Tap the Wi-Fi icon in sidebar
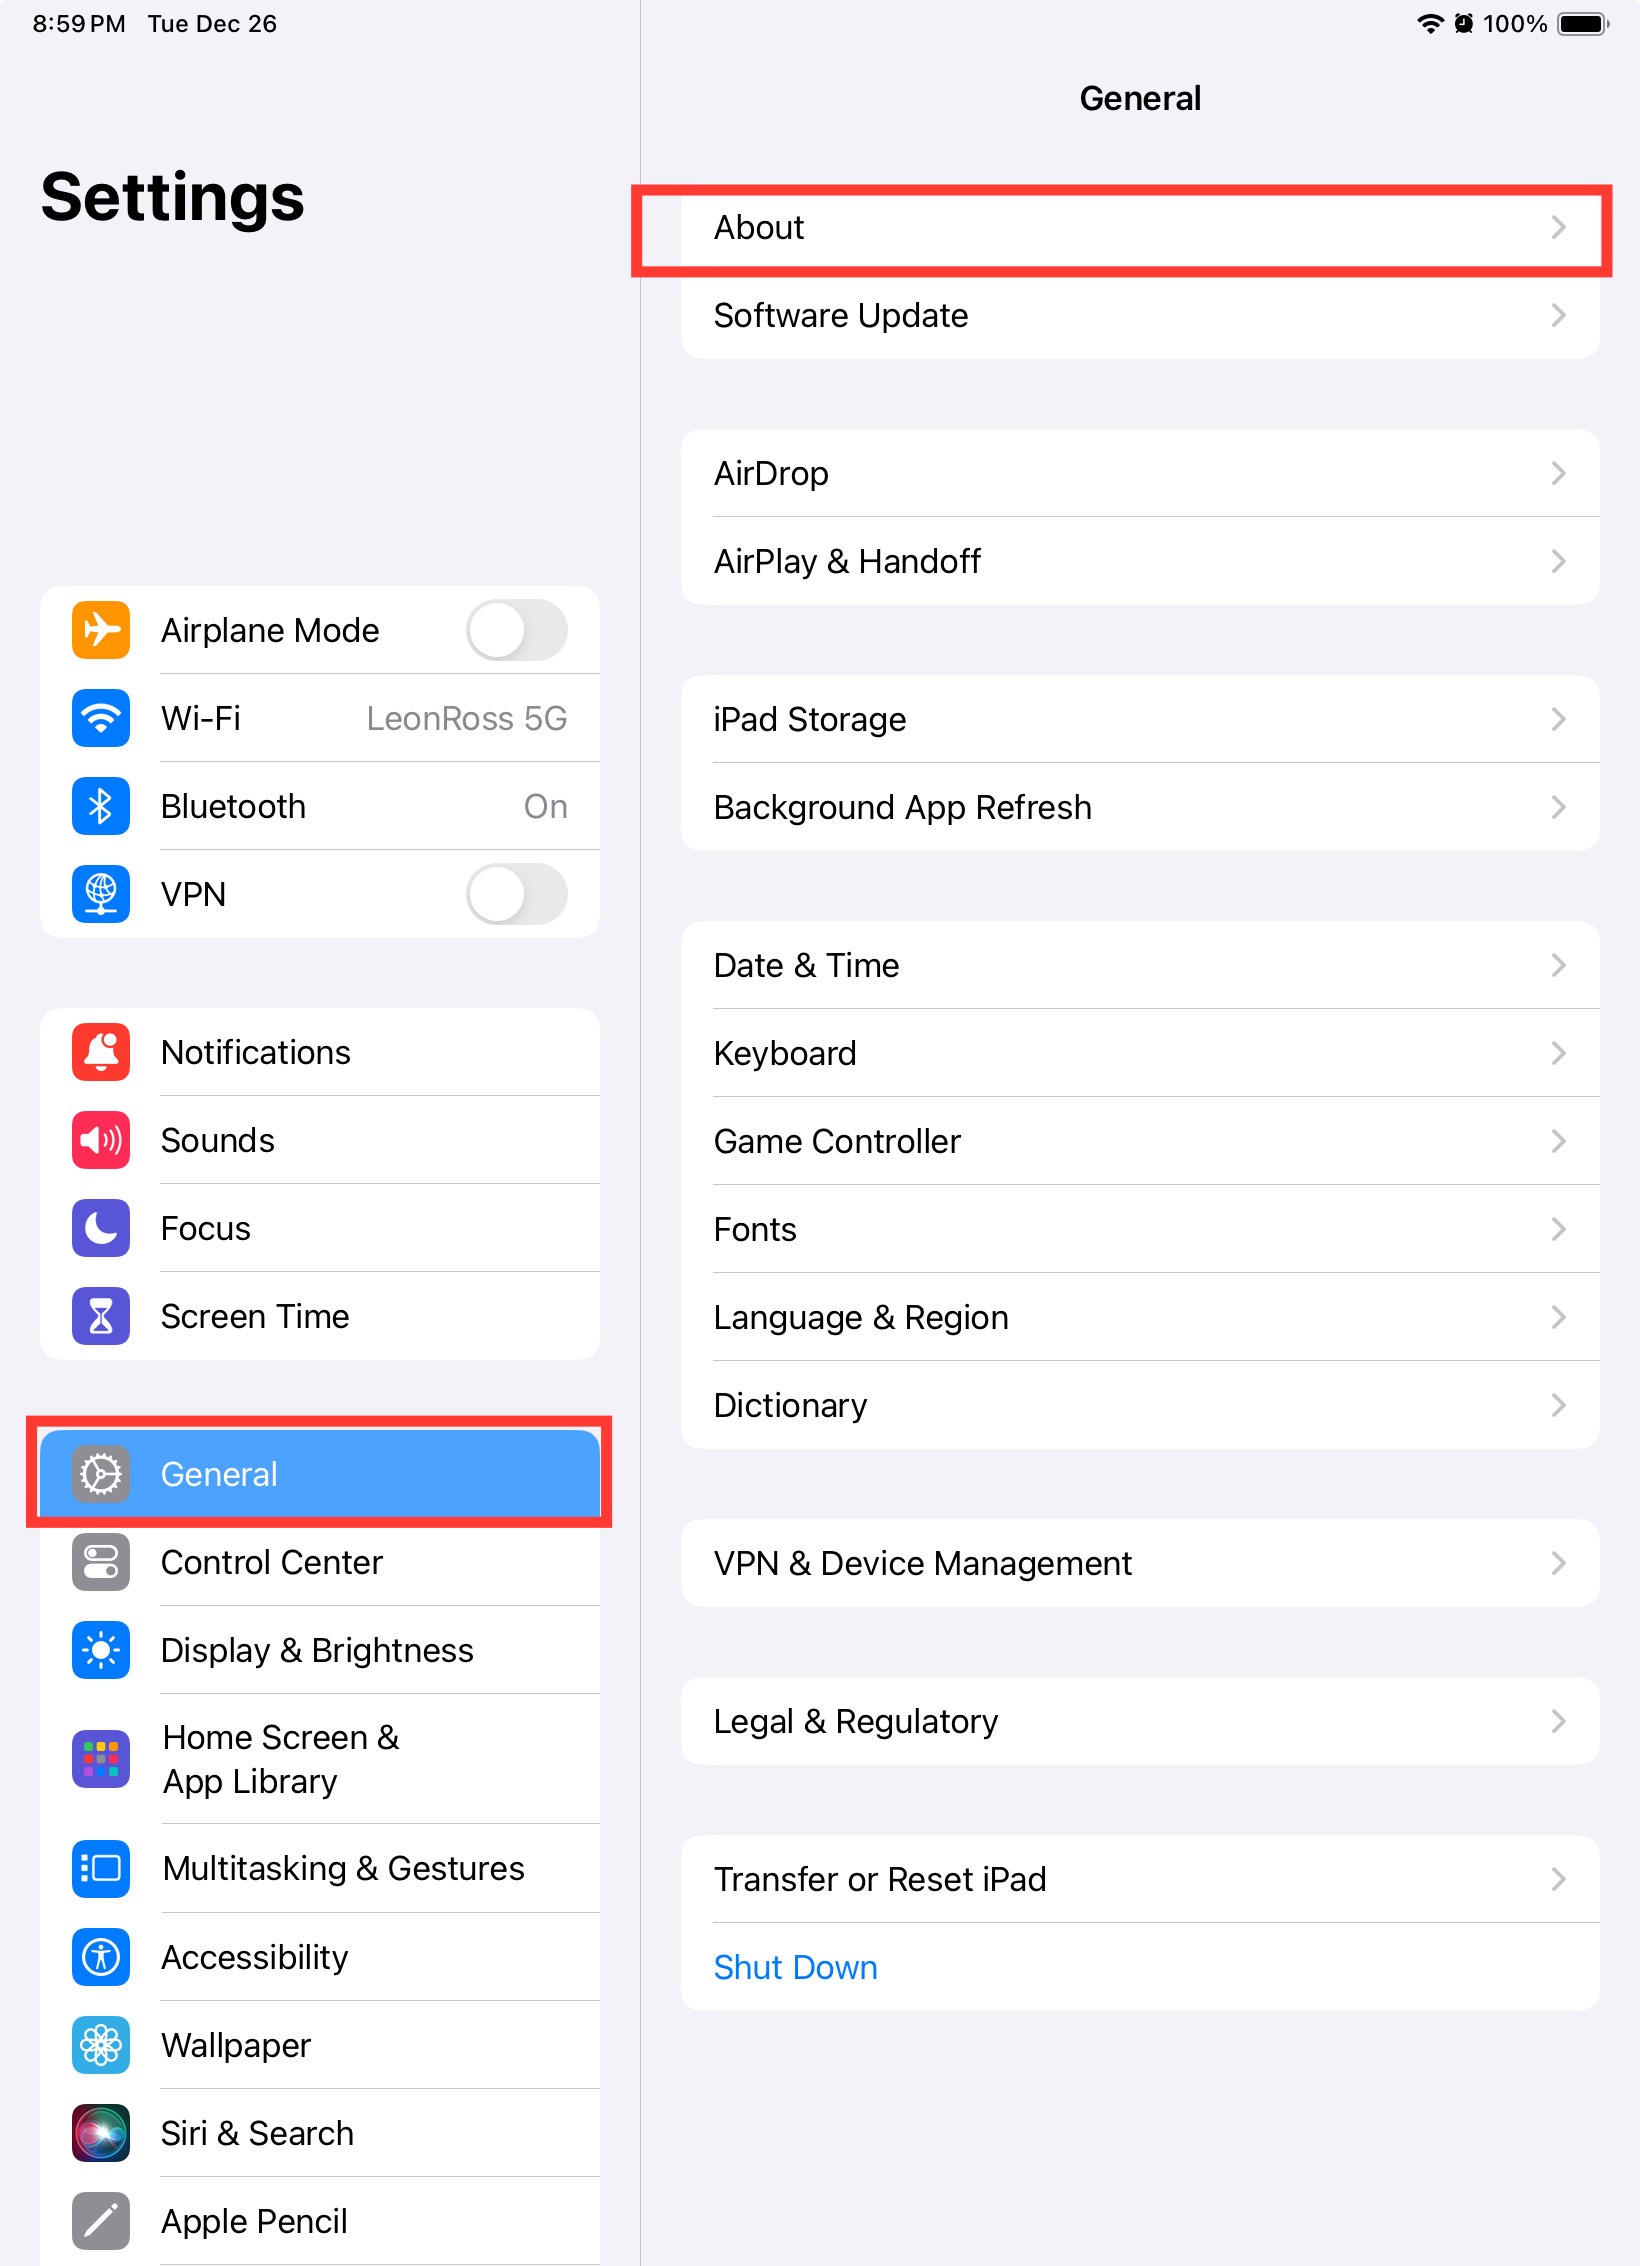 101,718
